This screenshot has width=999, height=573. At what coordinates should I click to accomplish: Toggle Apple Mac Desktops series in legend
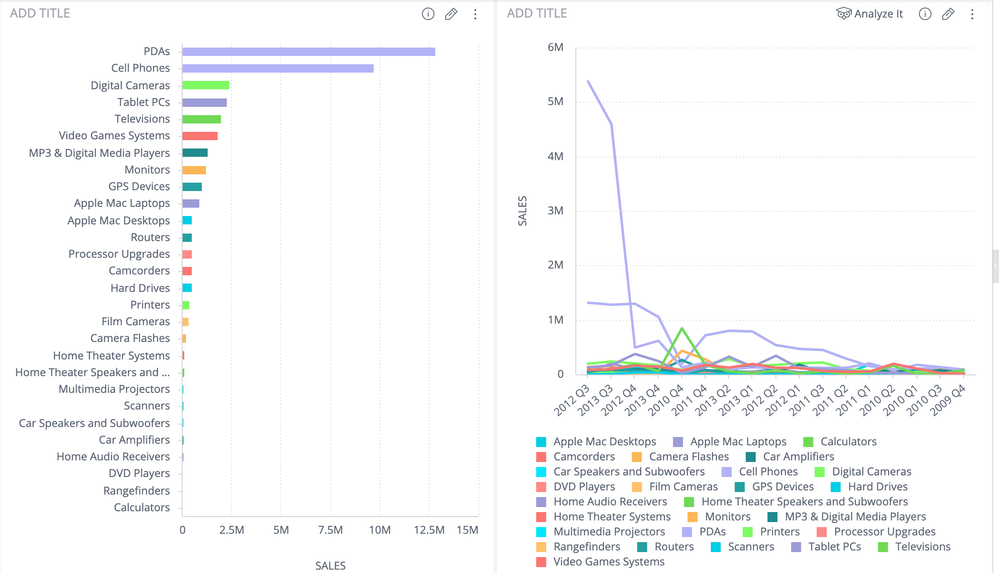click(x=604, y=442)
